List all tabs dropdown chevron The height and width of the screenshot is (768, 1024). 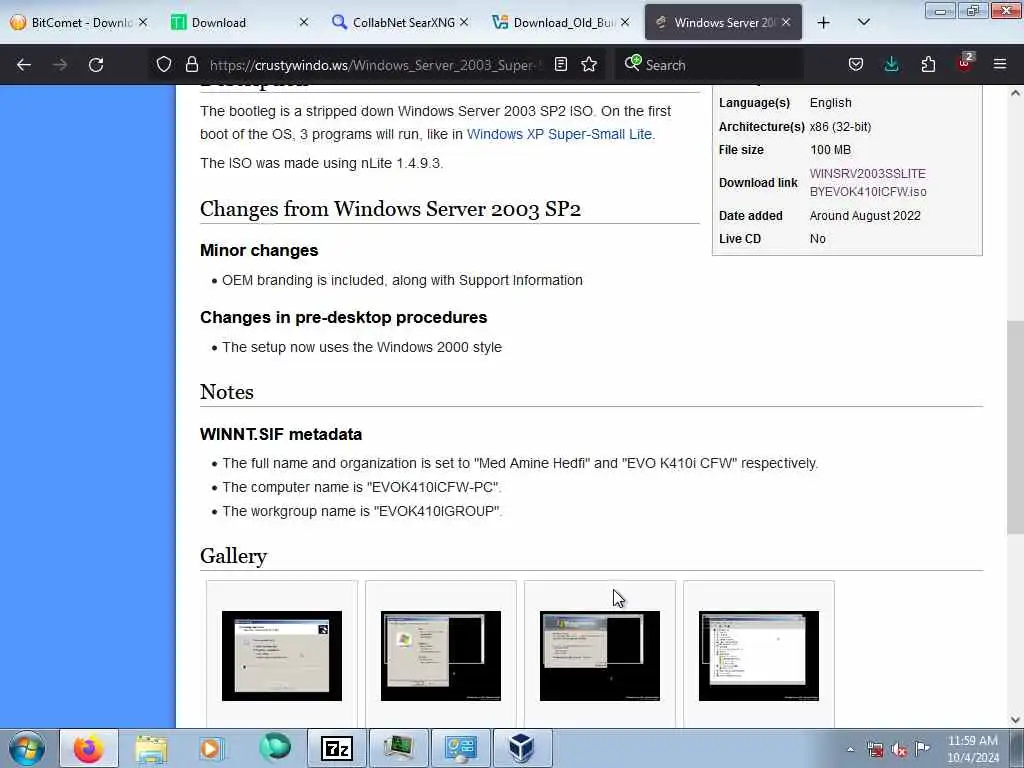[x=863, y=23]
